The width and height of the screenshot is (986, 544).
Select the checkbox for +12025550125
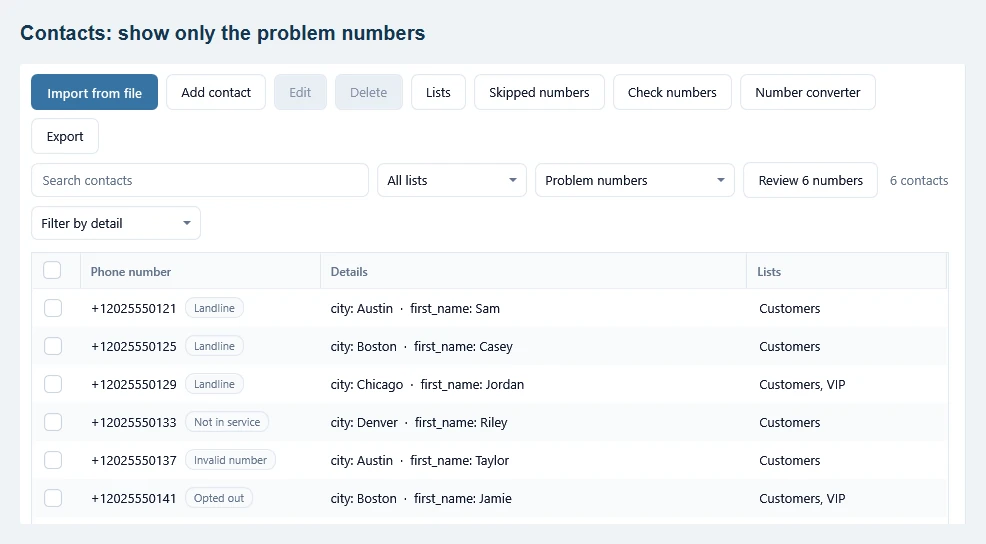(53, 346)
